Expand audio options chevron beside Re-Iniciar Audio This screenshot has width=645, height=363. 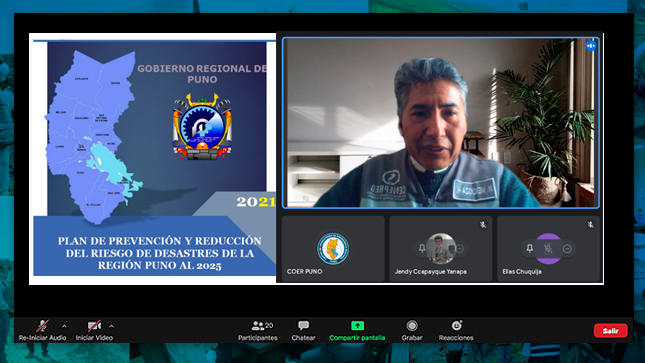point(64,326)
